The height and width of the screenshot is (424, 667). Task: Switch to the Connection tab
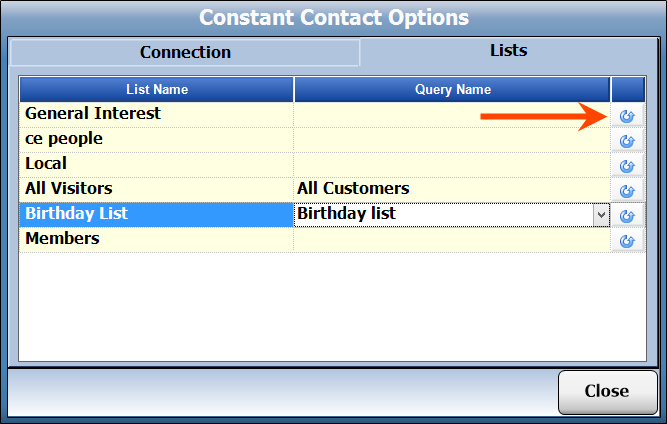point(185,52)
